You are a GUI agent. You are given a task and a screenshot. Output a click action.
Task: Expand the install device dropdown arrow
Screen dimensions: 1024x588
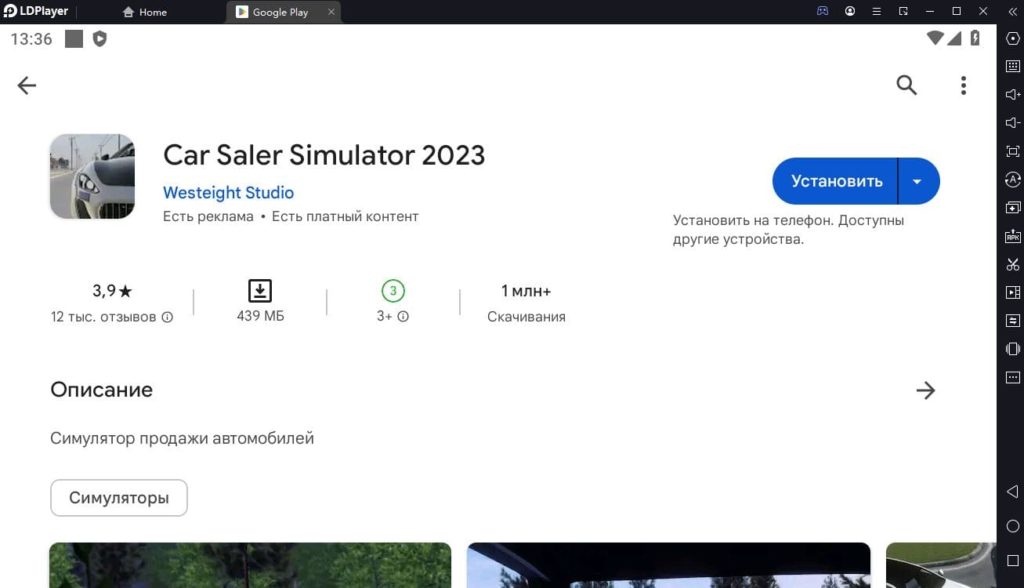(x=918, y=181)
